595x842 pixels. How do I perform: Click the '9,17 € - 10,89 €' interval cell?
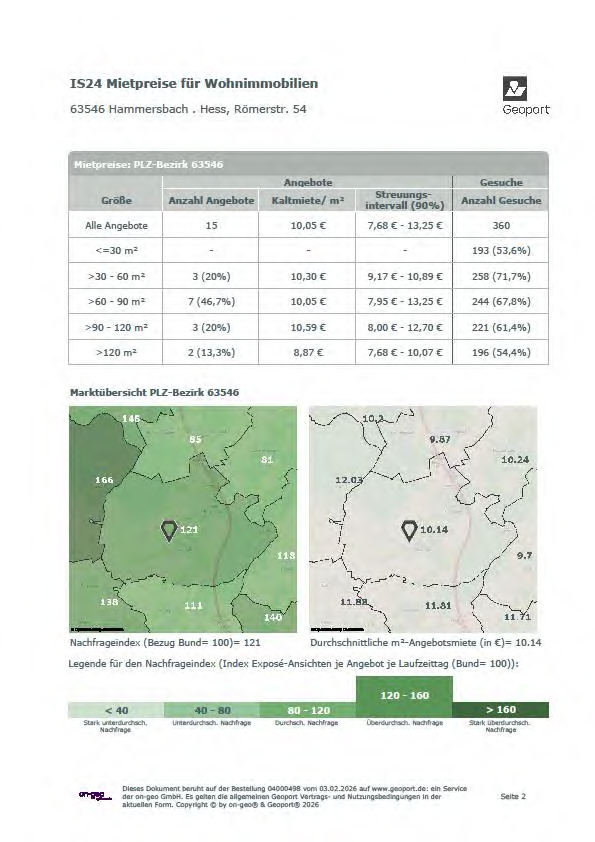404,277
